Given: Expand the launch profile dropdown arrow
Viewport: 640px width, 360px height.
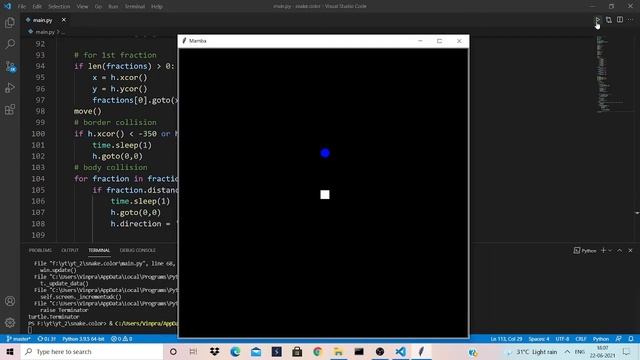Looking at the screenshot, I should coord(610,250).
